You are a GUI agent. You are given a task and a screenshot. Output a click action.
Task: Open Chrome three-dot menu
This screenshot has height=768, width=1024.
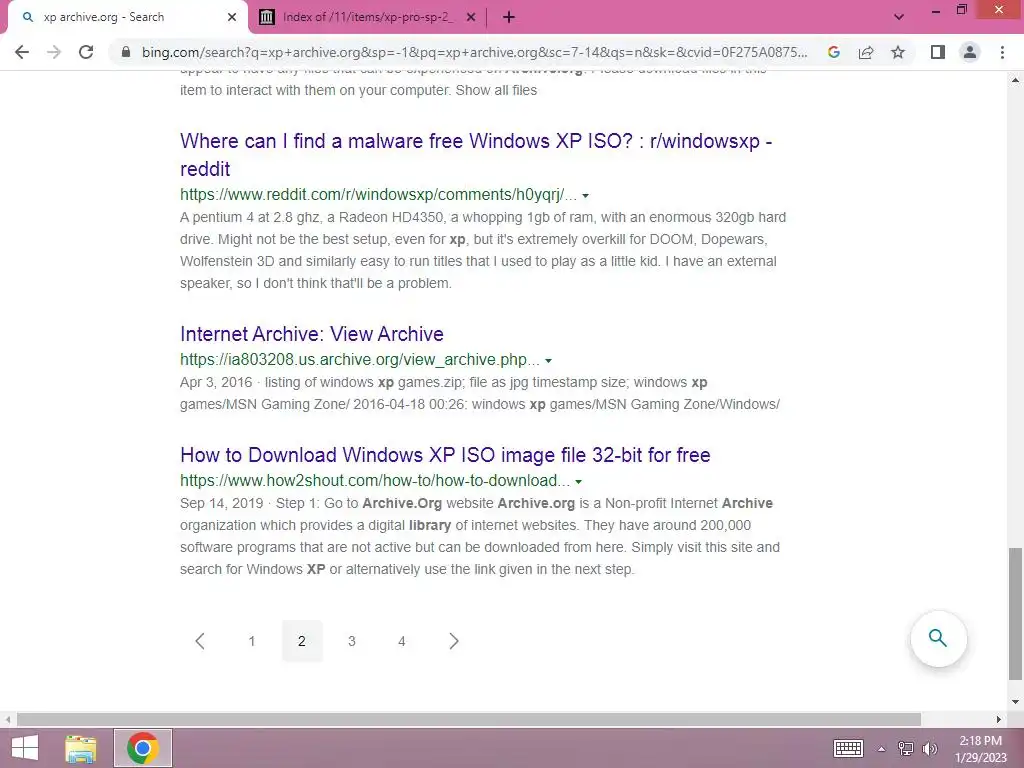pos(1002,52)
